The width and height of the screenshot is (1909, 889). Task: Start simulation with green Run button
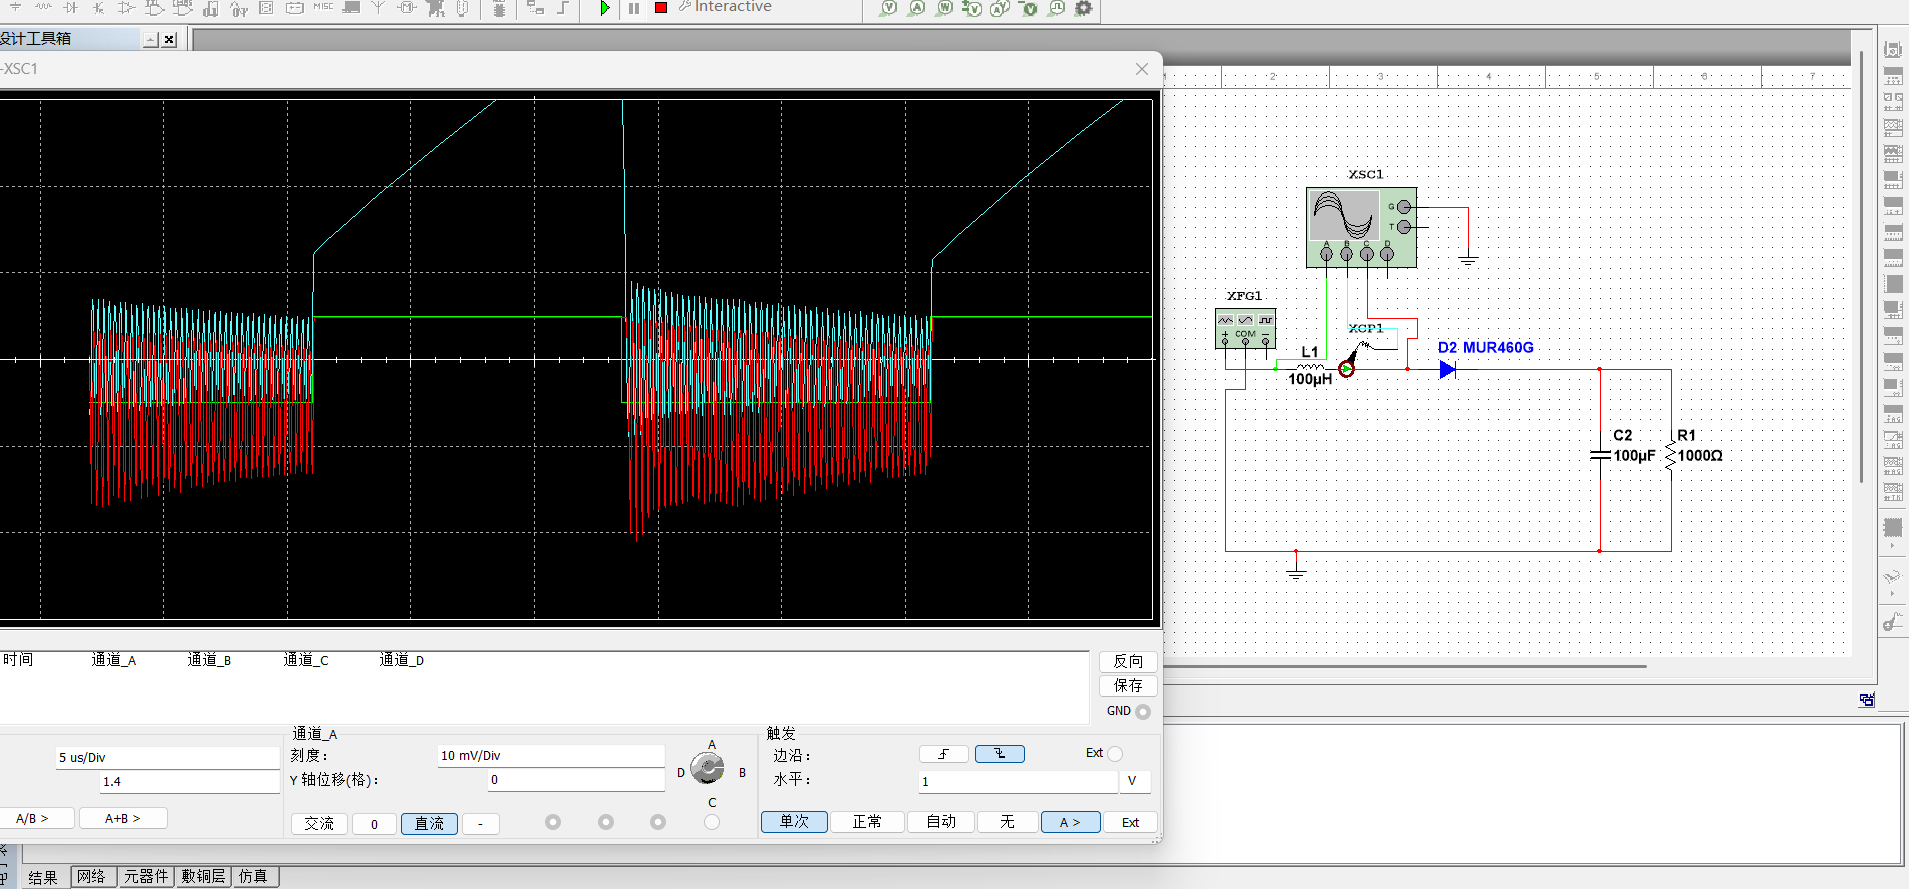point(605,7)
